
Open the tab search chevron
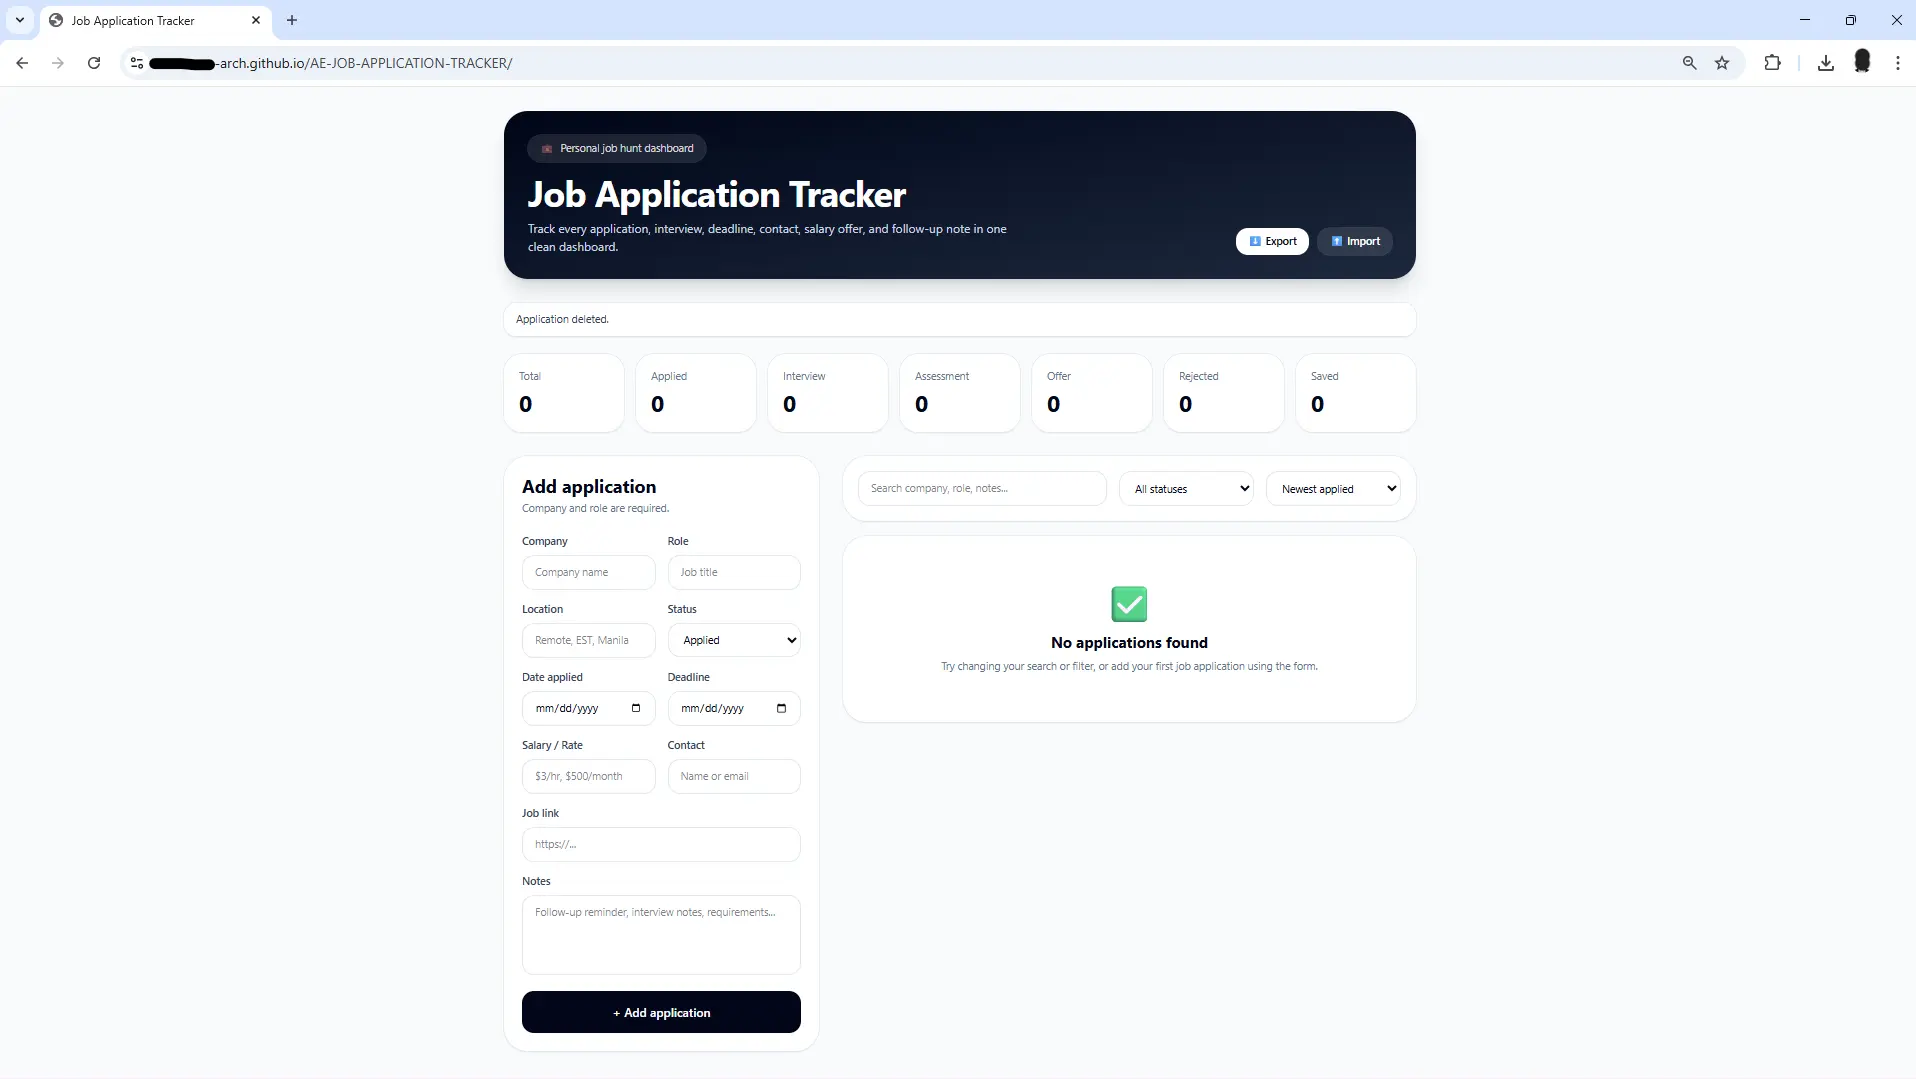point(20,20)
